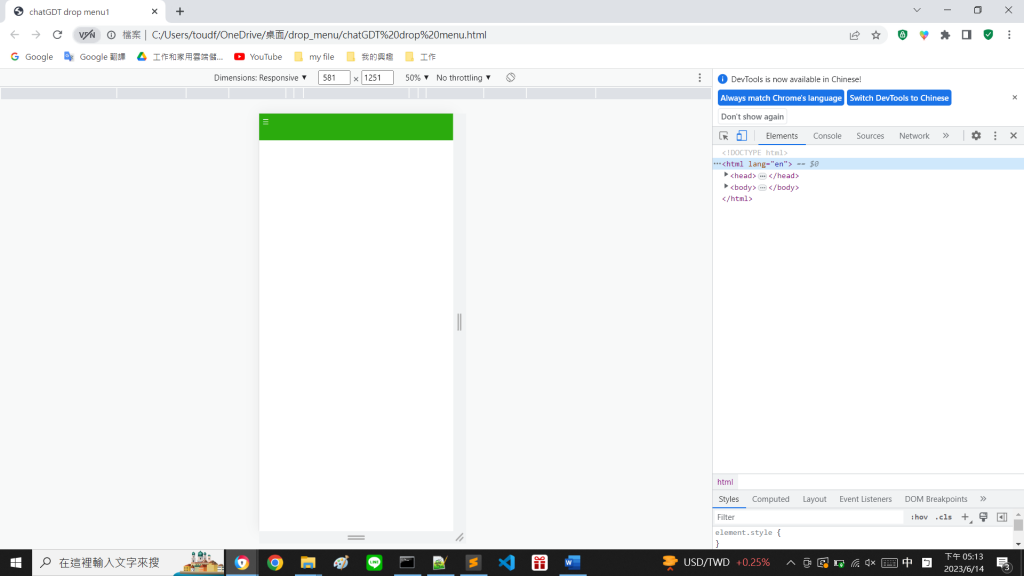1024x576 pixels.
Task: Click the rotate screen icon
Action: [x=511, y=78]
